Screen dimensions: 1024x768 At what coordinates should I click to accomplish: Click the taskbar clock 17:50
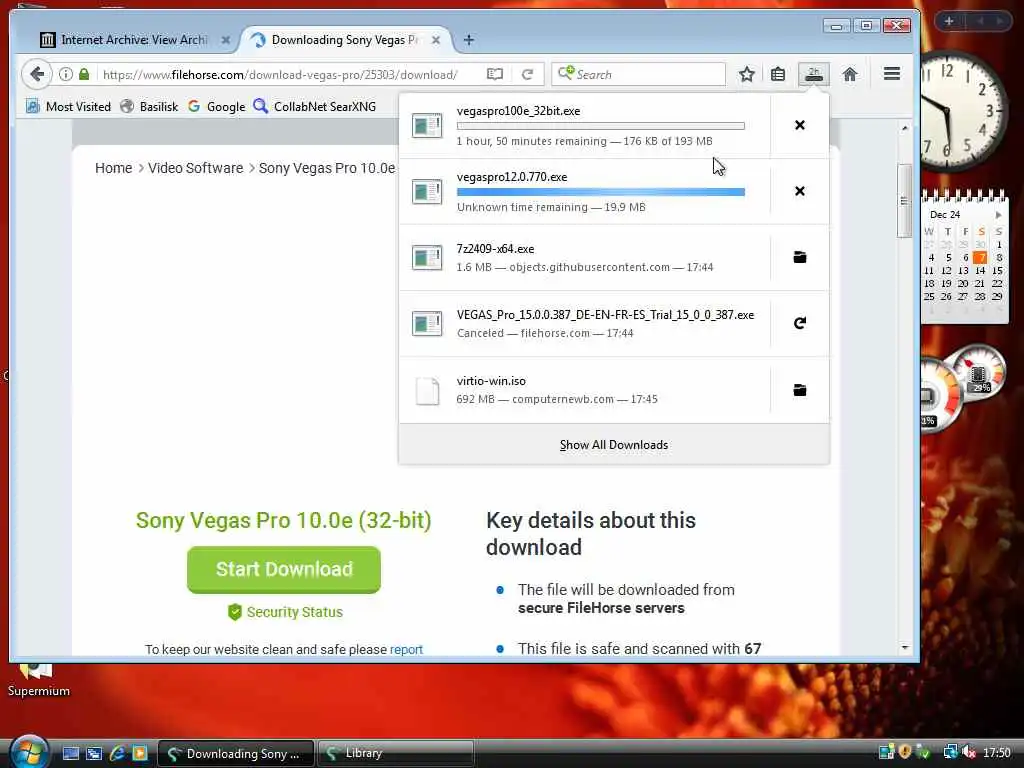click(997, 753)
